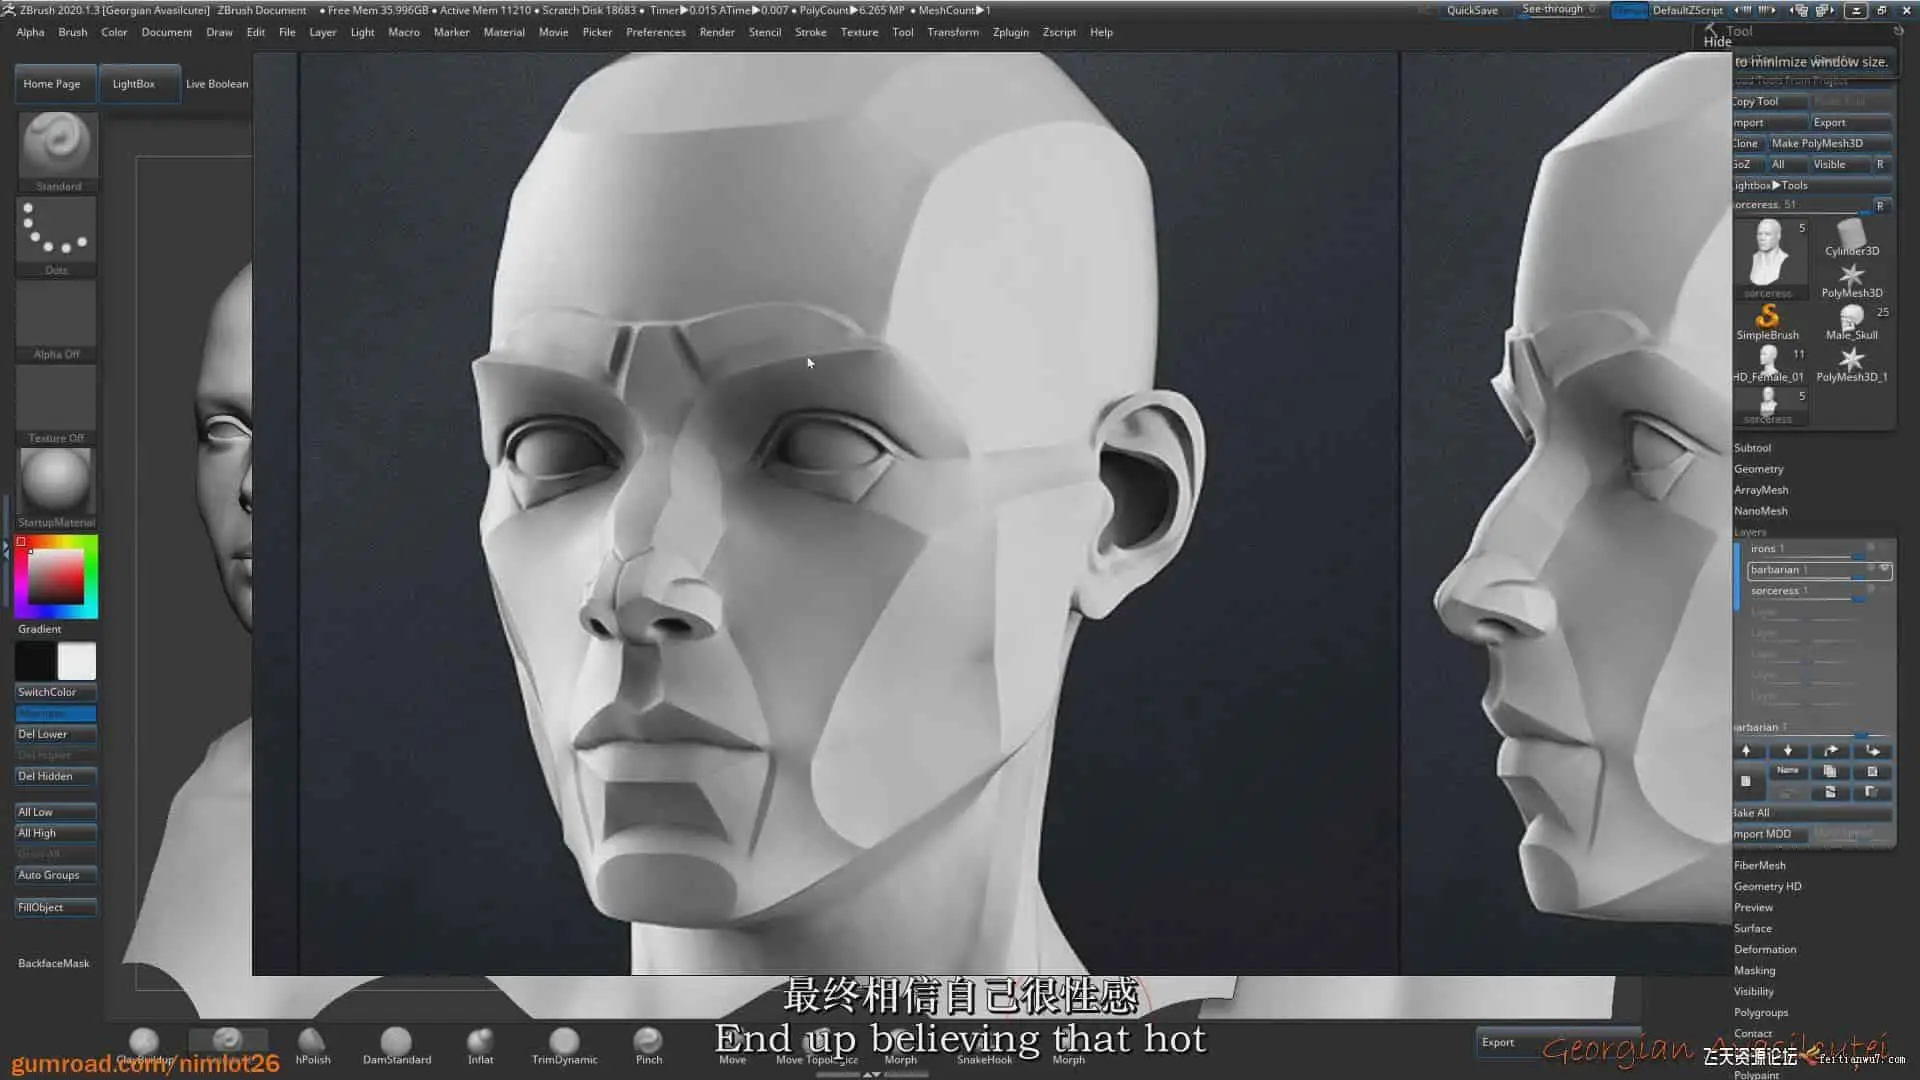Screen dimensions: 1920x1080
Task: Click the Auto Groups button
Action: point(55,875)
